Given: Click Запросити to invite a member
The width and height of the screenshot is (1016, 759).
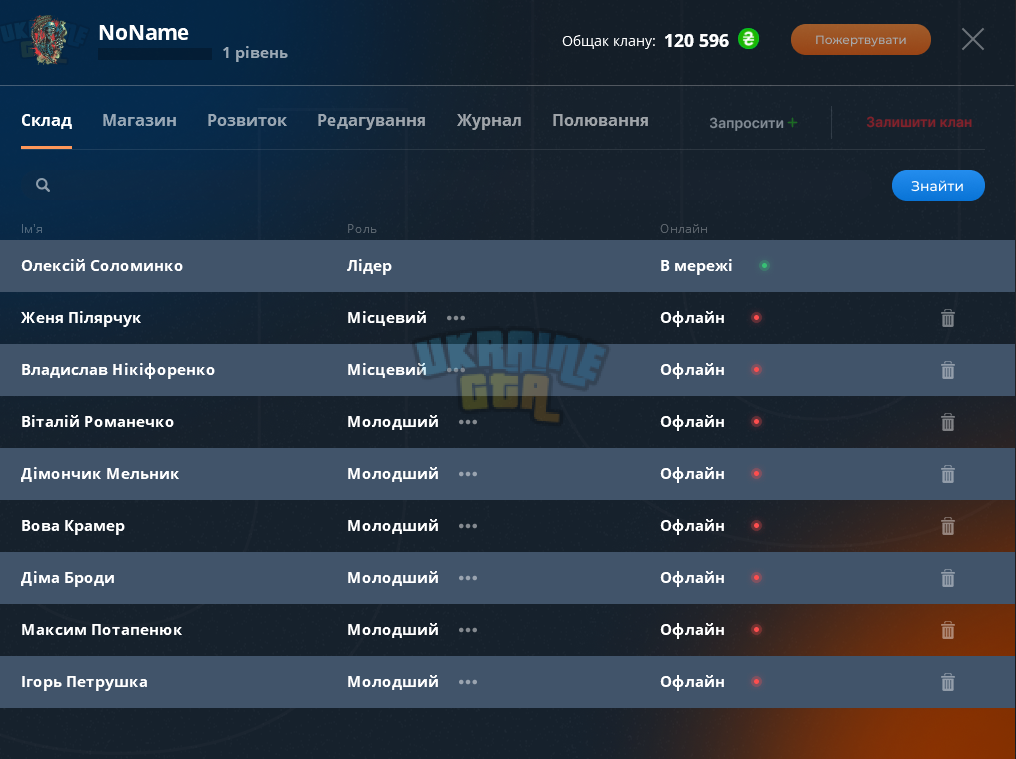Looking at the screenshot, I should 753,123.
